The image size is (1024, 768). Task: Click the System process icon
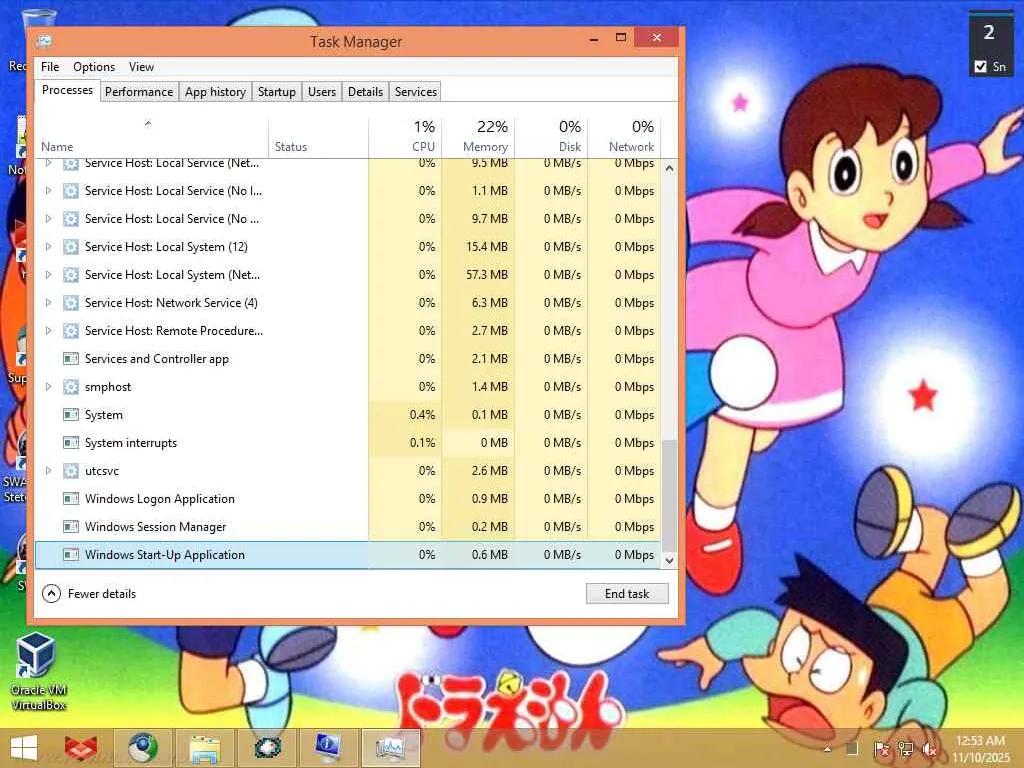pyautogui.click(x=71, y=415)
